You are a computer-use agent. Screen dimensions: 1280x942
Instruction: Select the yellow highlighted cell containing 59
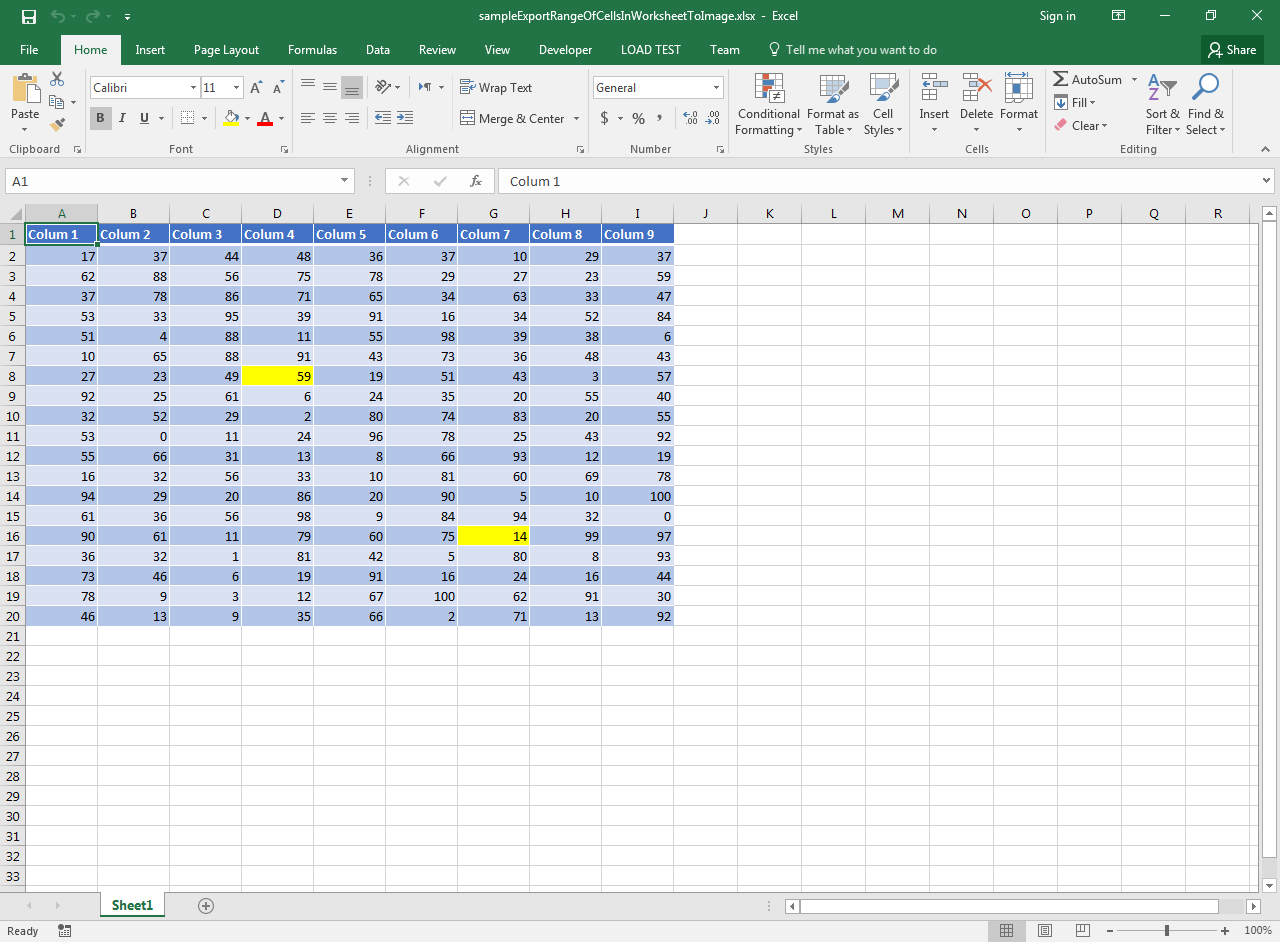pos(277,376)
